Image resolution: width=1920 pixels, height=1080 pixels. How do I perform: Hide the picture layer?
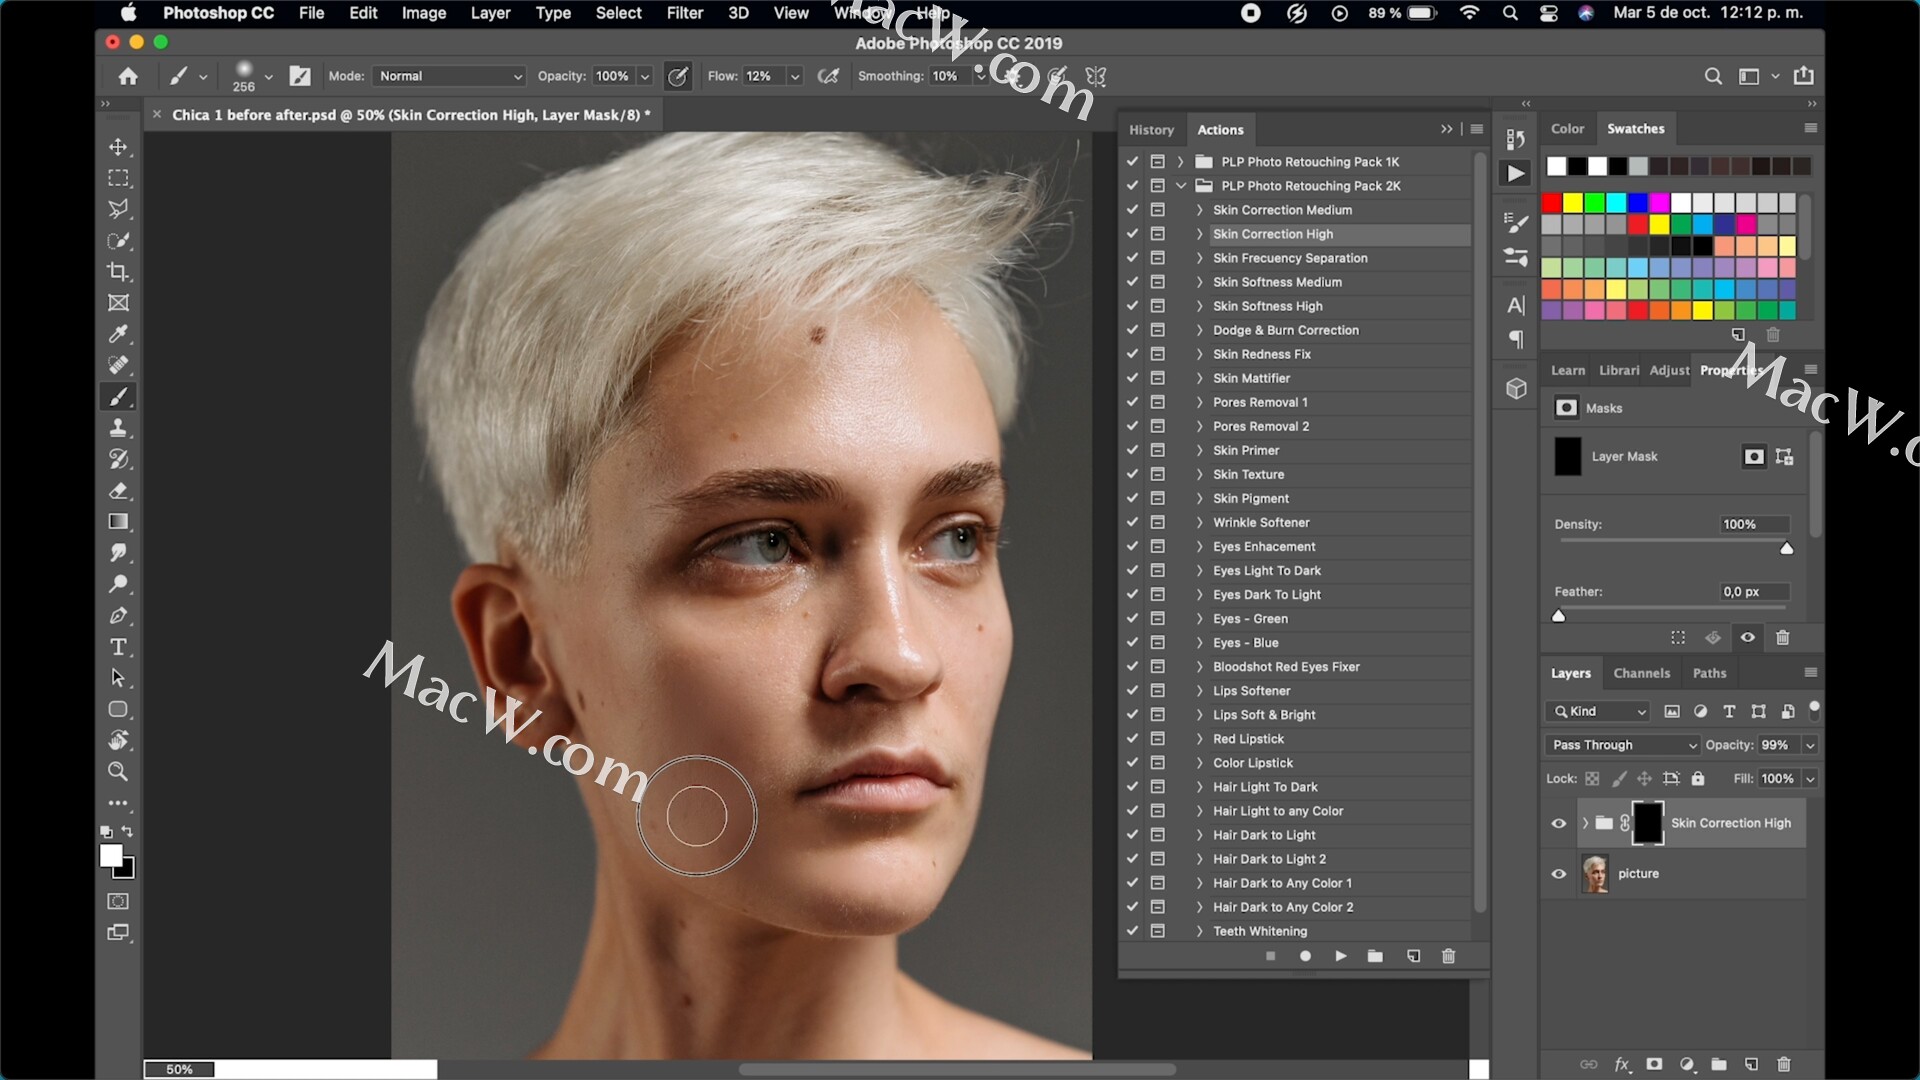[x=1558, y=874]
